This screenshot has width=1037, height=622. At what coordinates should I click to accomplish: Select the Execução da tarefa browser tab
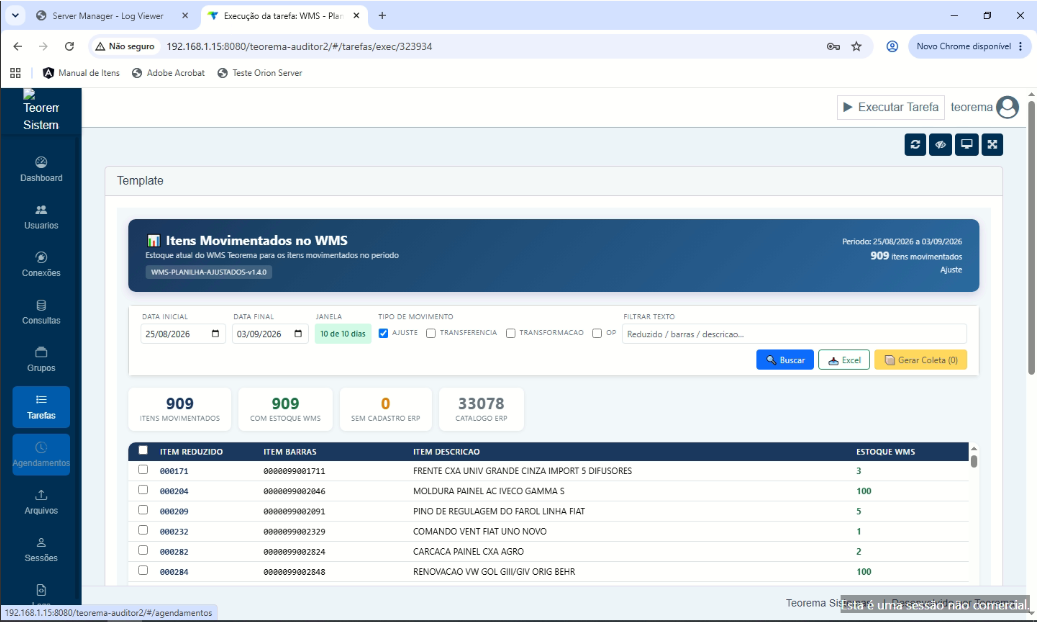pos(283,15)
